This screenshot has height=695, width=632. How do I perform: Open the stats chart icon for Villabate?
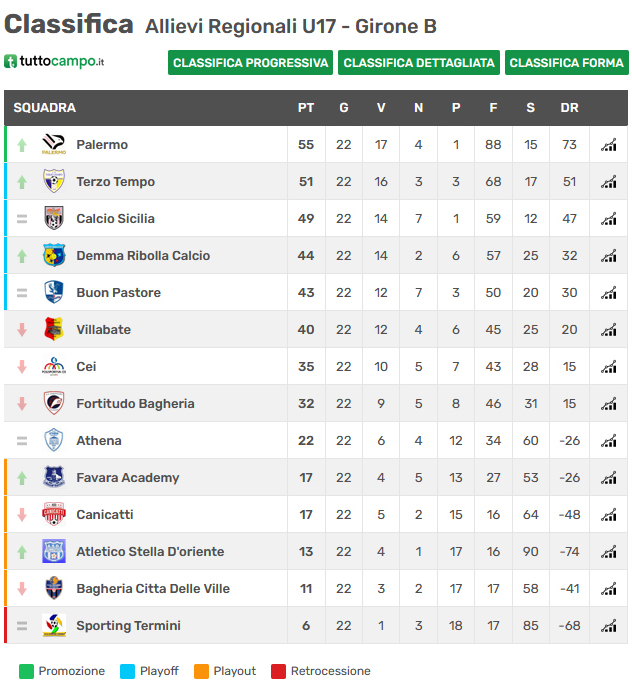[x=609, y=330]
